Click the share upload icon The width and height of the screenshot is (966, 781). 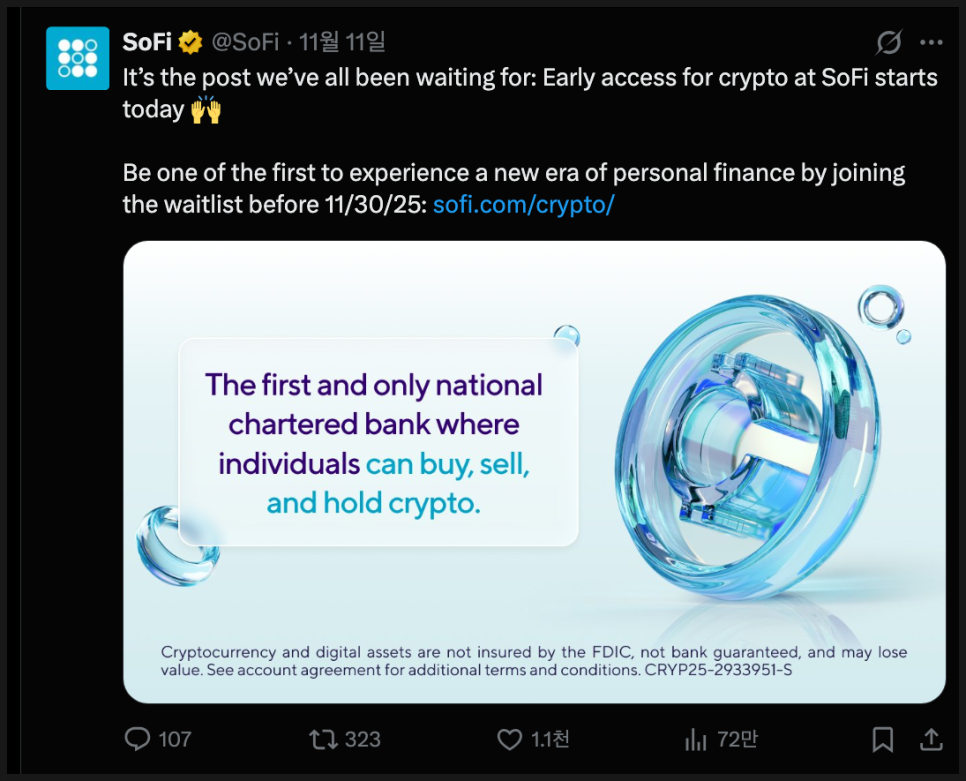(931, 739)
